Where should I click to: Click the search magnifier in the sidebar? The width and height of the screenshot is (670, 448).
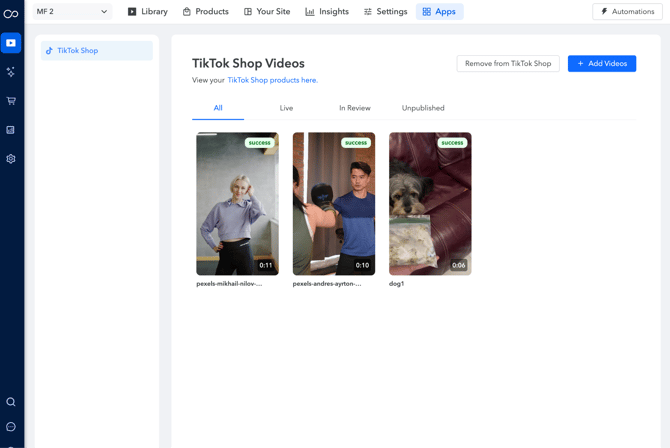11,402
